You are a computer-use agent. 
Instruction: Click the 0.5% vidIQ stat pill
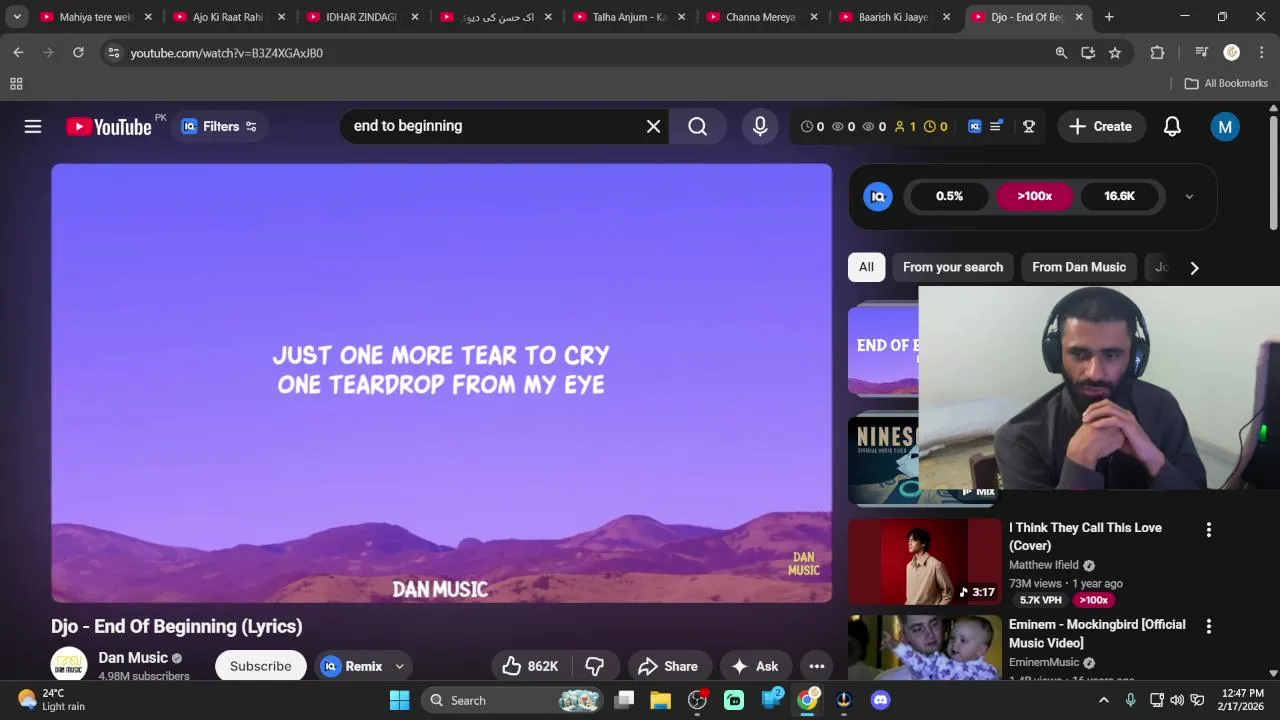pos(949,196)
